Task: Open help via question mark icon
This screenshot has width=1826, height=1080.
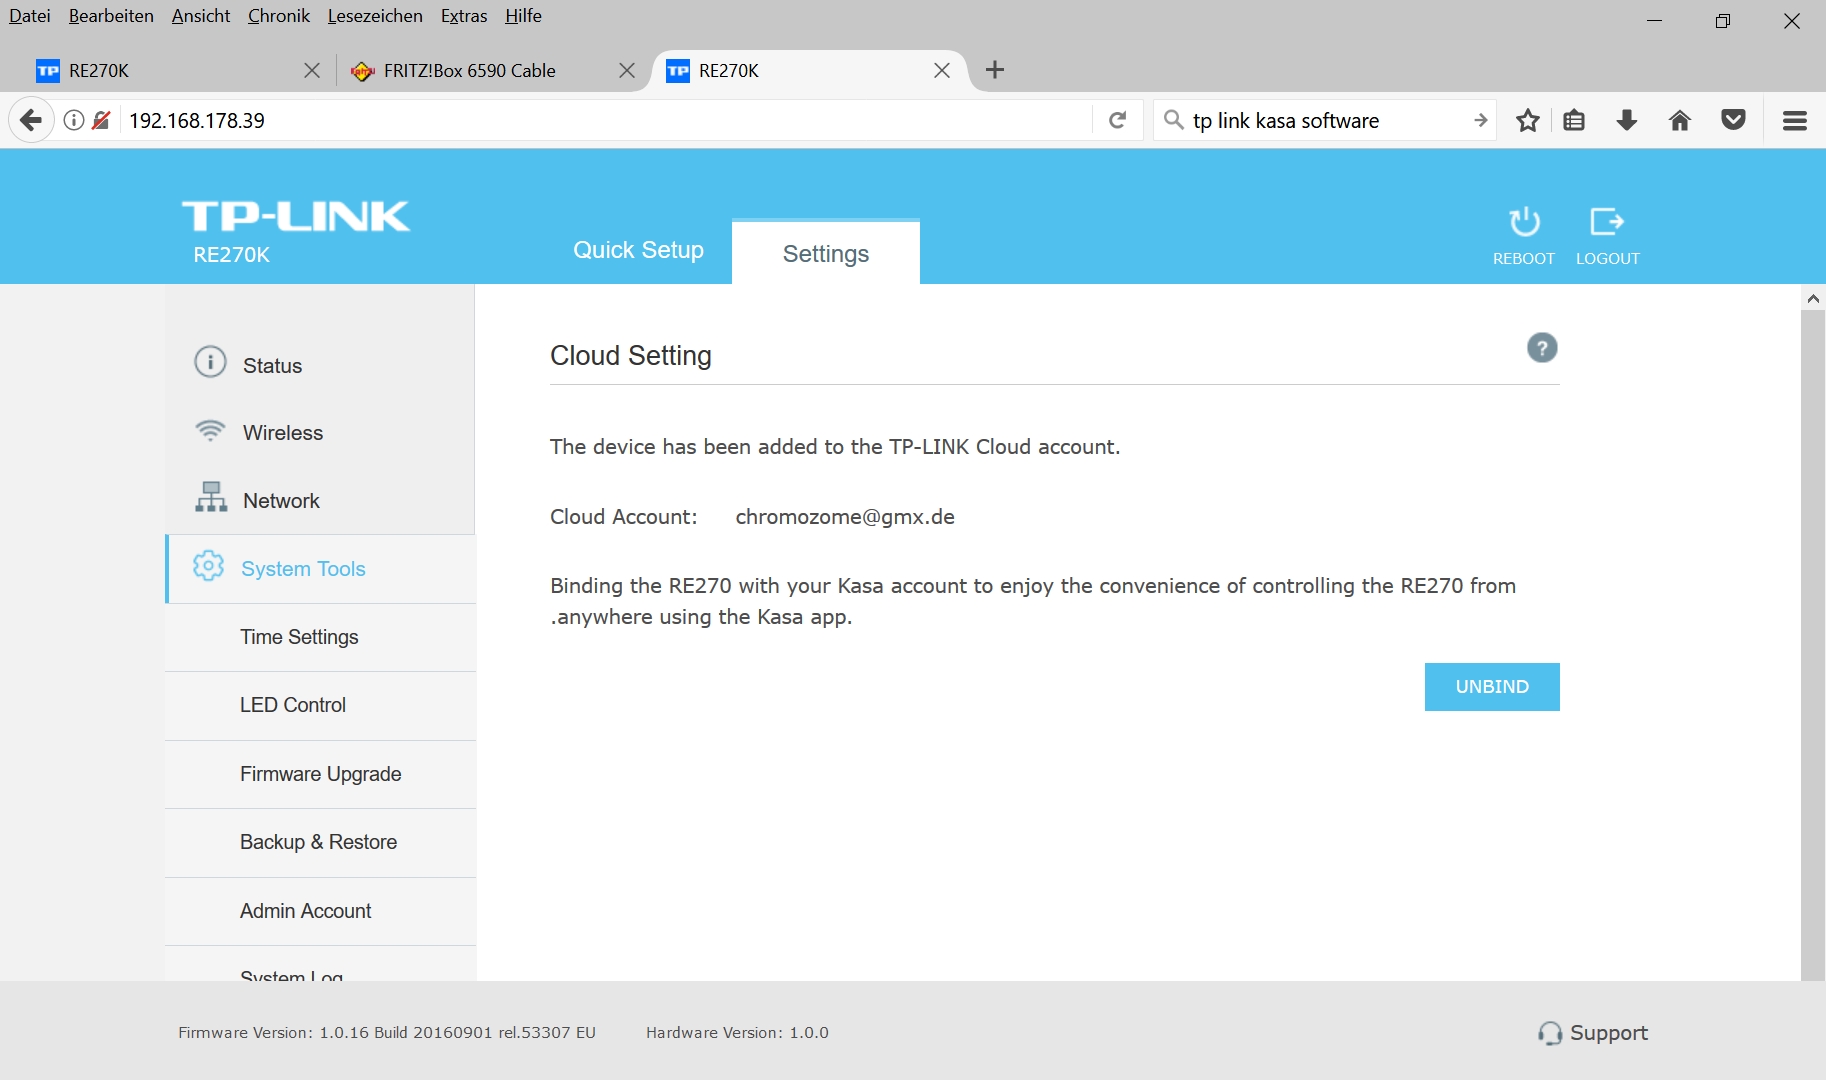Action: tap(1542, 348)
